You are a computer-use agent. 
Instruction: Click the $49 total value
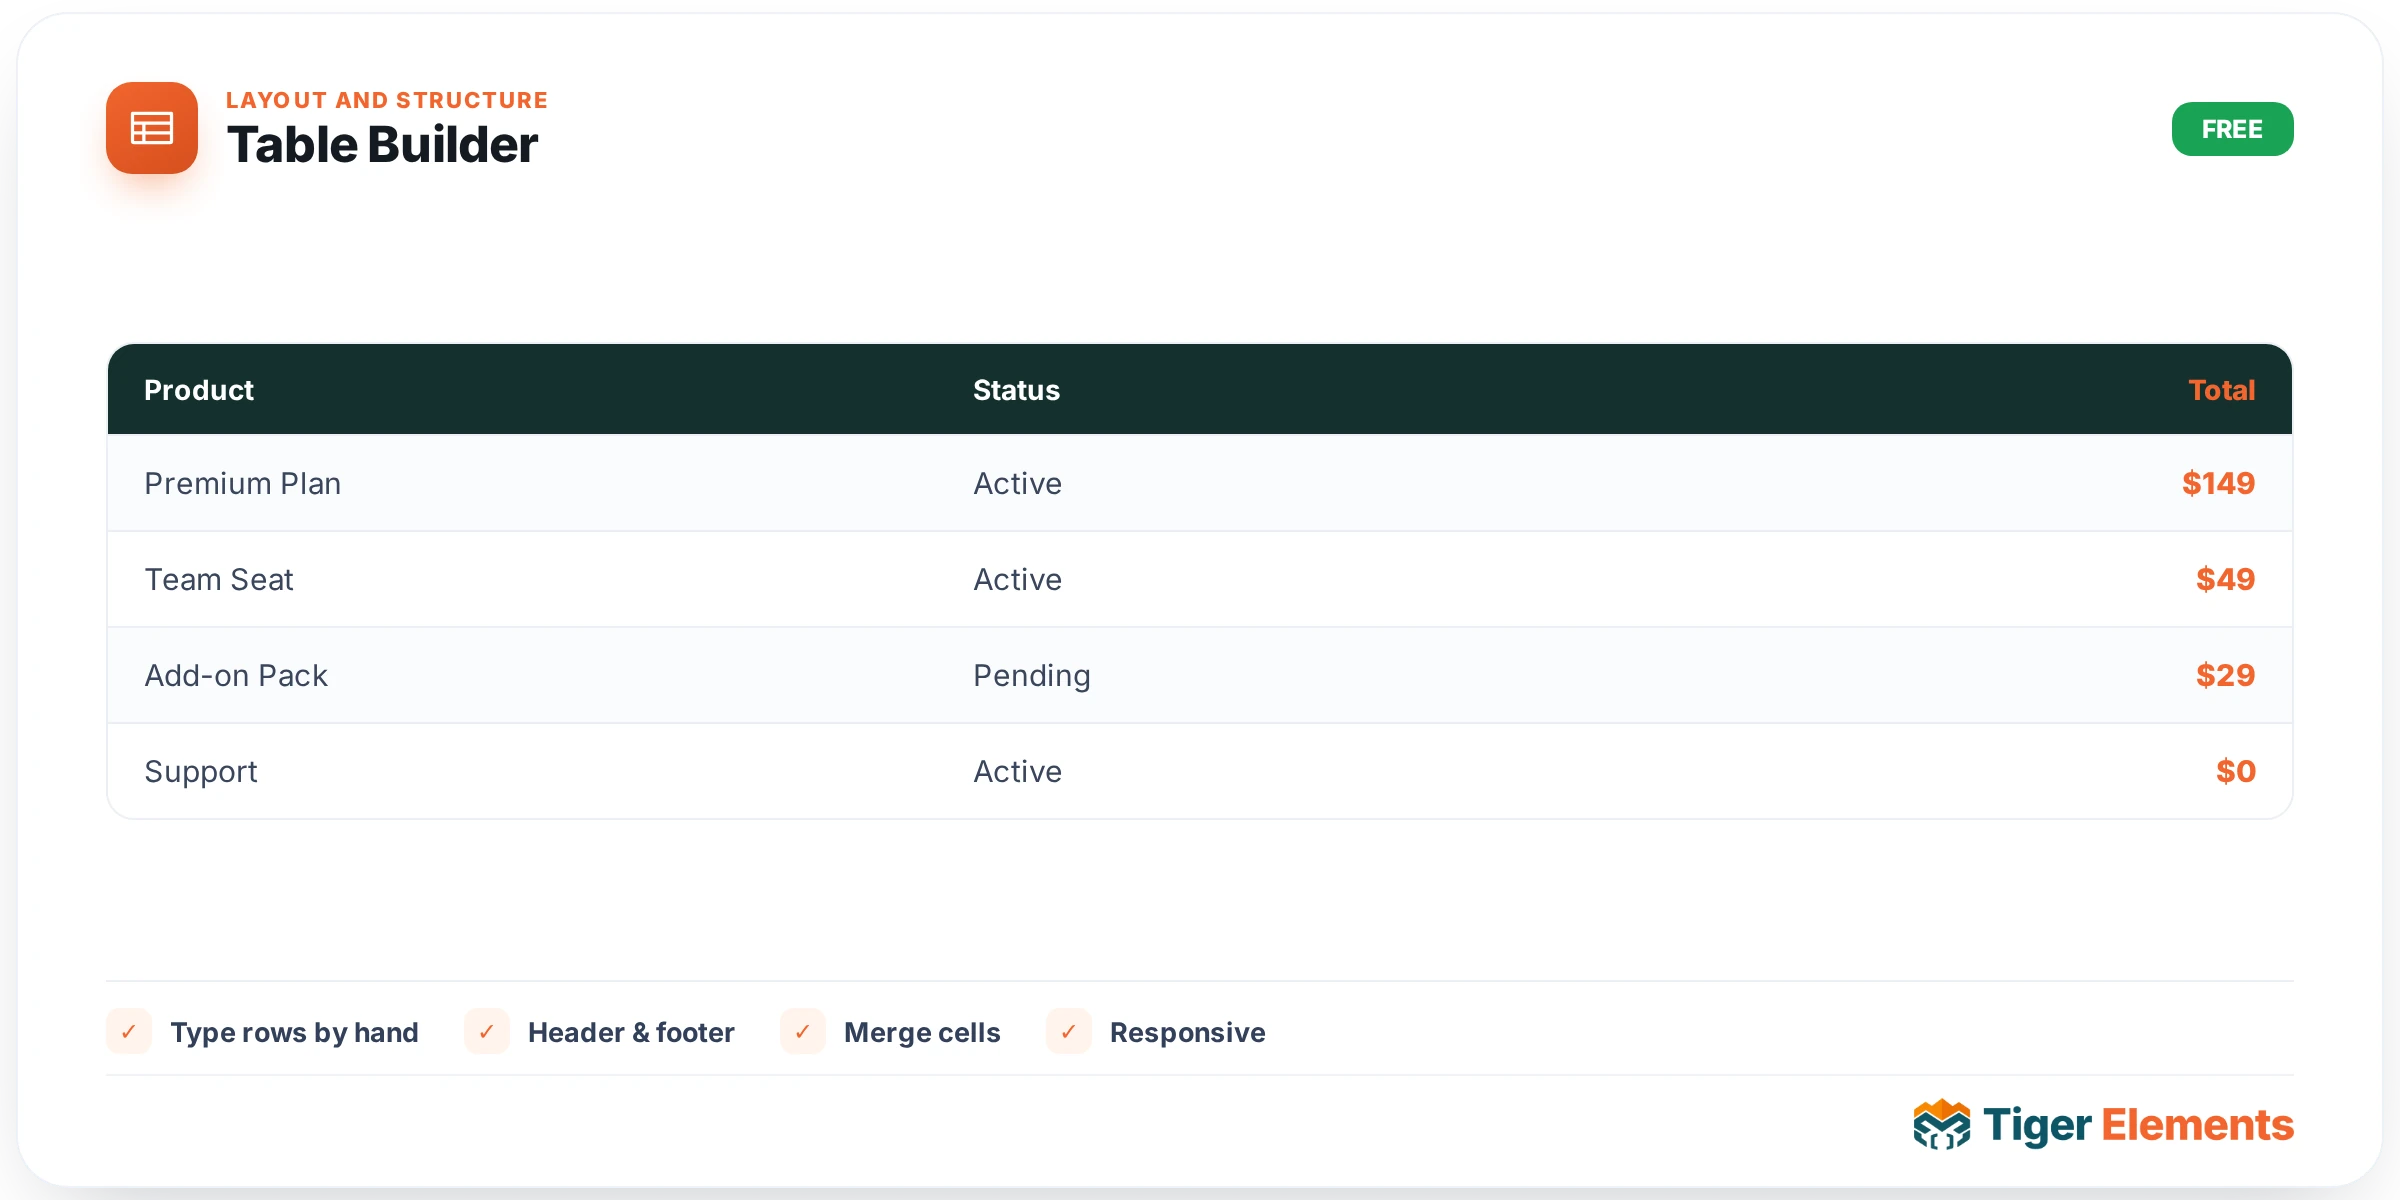click(x=2225, y=579)
